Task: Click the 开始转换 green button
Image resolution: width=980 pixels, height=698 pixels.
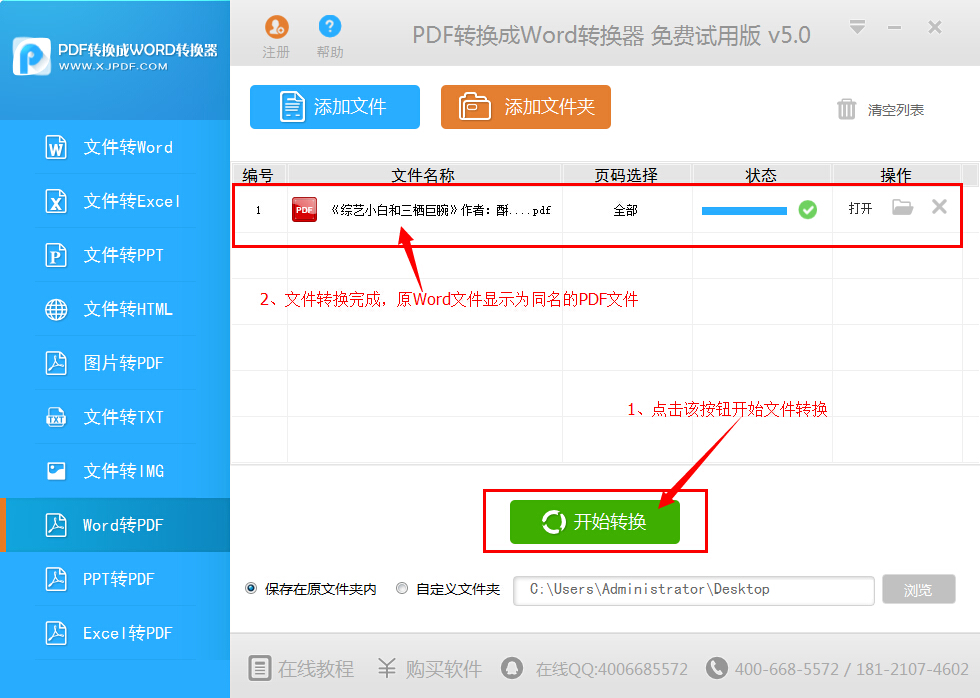Action: (594, 522)
